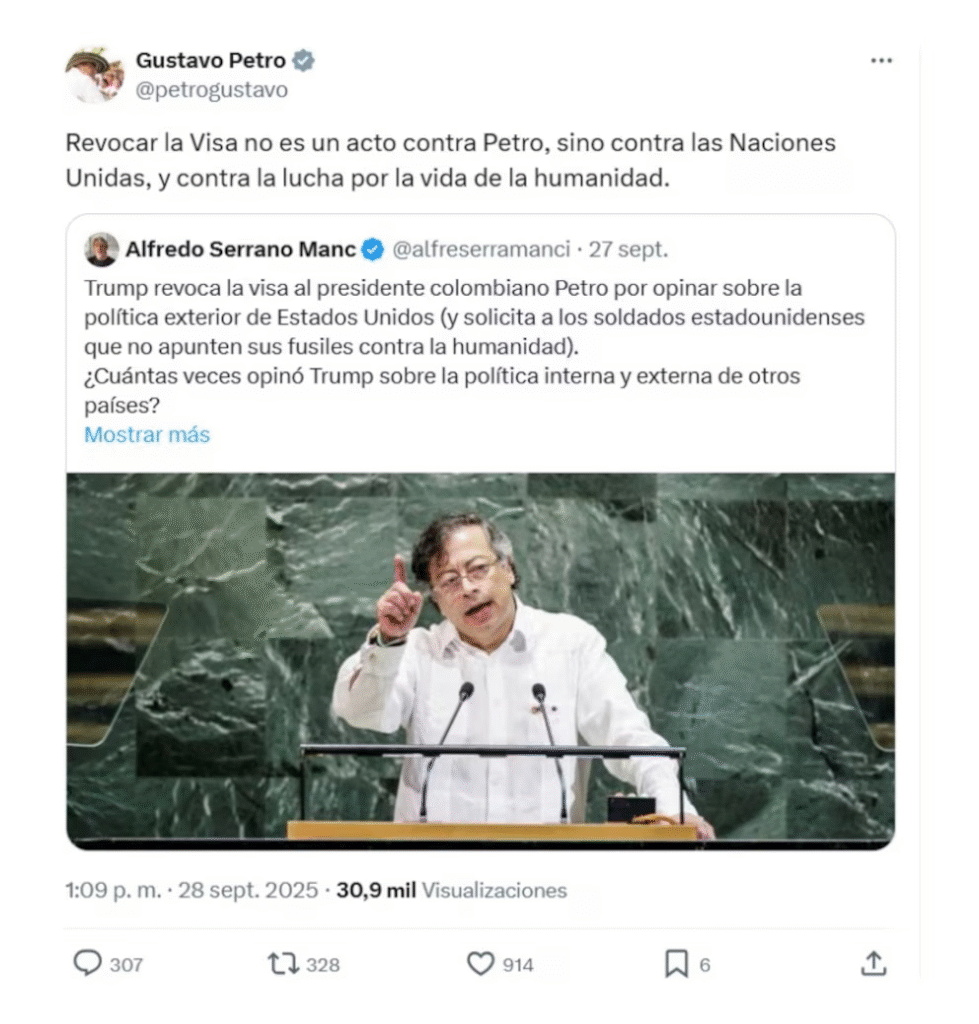Expand quoted tweet with Mostrar más
Viewport: 979px width, 1024px height.
(x=147, y=435)
